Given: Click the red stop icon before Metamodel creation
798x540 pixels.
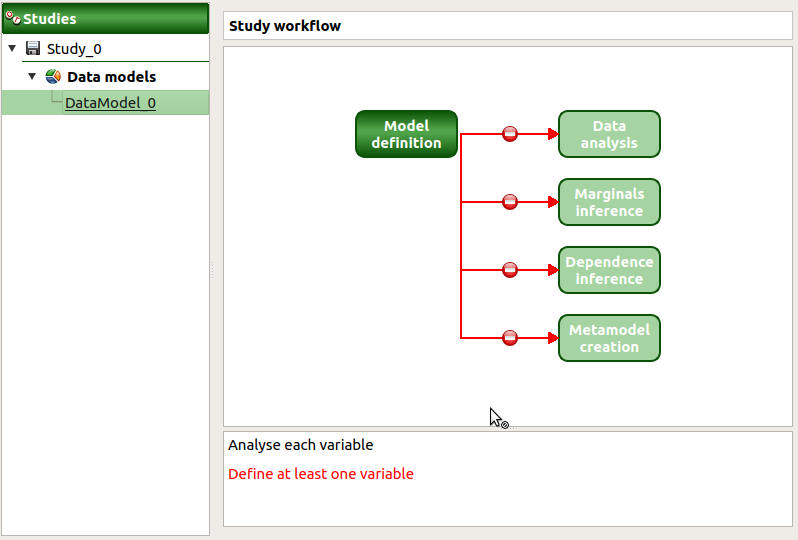Looking at the screenshot, I should pyautogui.click(x=510, y=338).
